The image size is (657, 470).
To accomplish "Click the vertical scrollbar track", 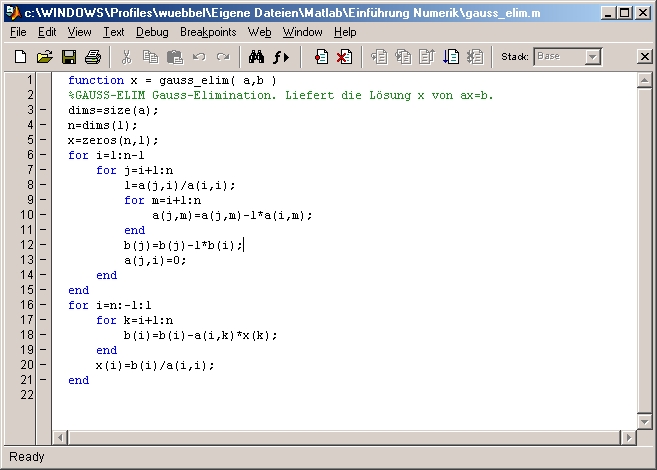I will click(x=645, y=250).
